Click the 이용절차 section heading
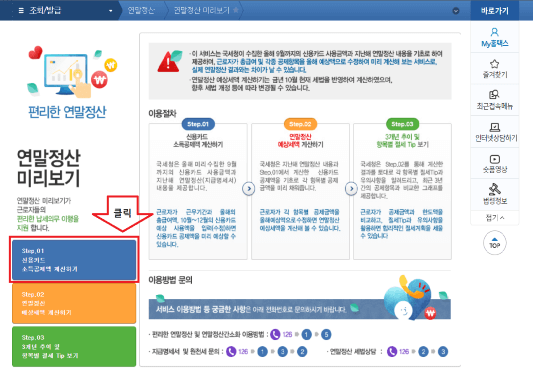 pos(162,113)
